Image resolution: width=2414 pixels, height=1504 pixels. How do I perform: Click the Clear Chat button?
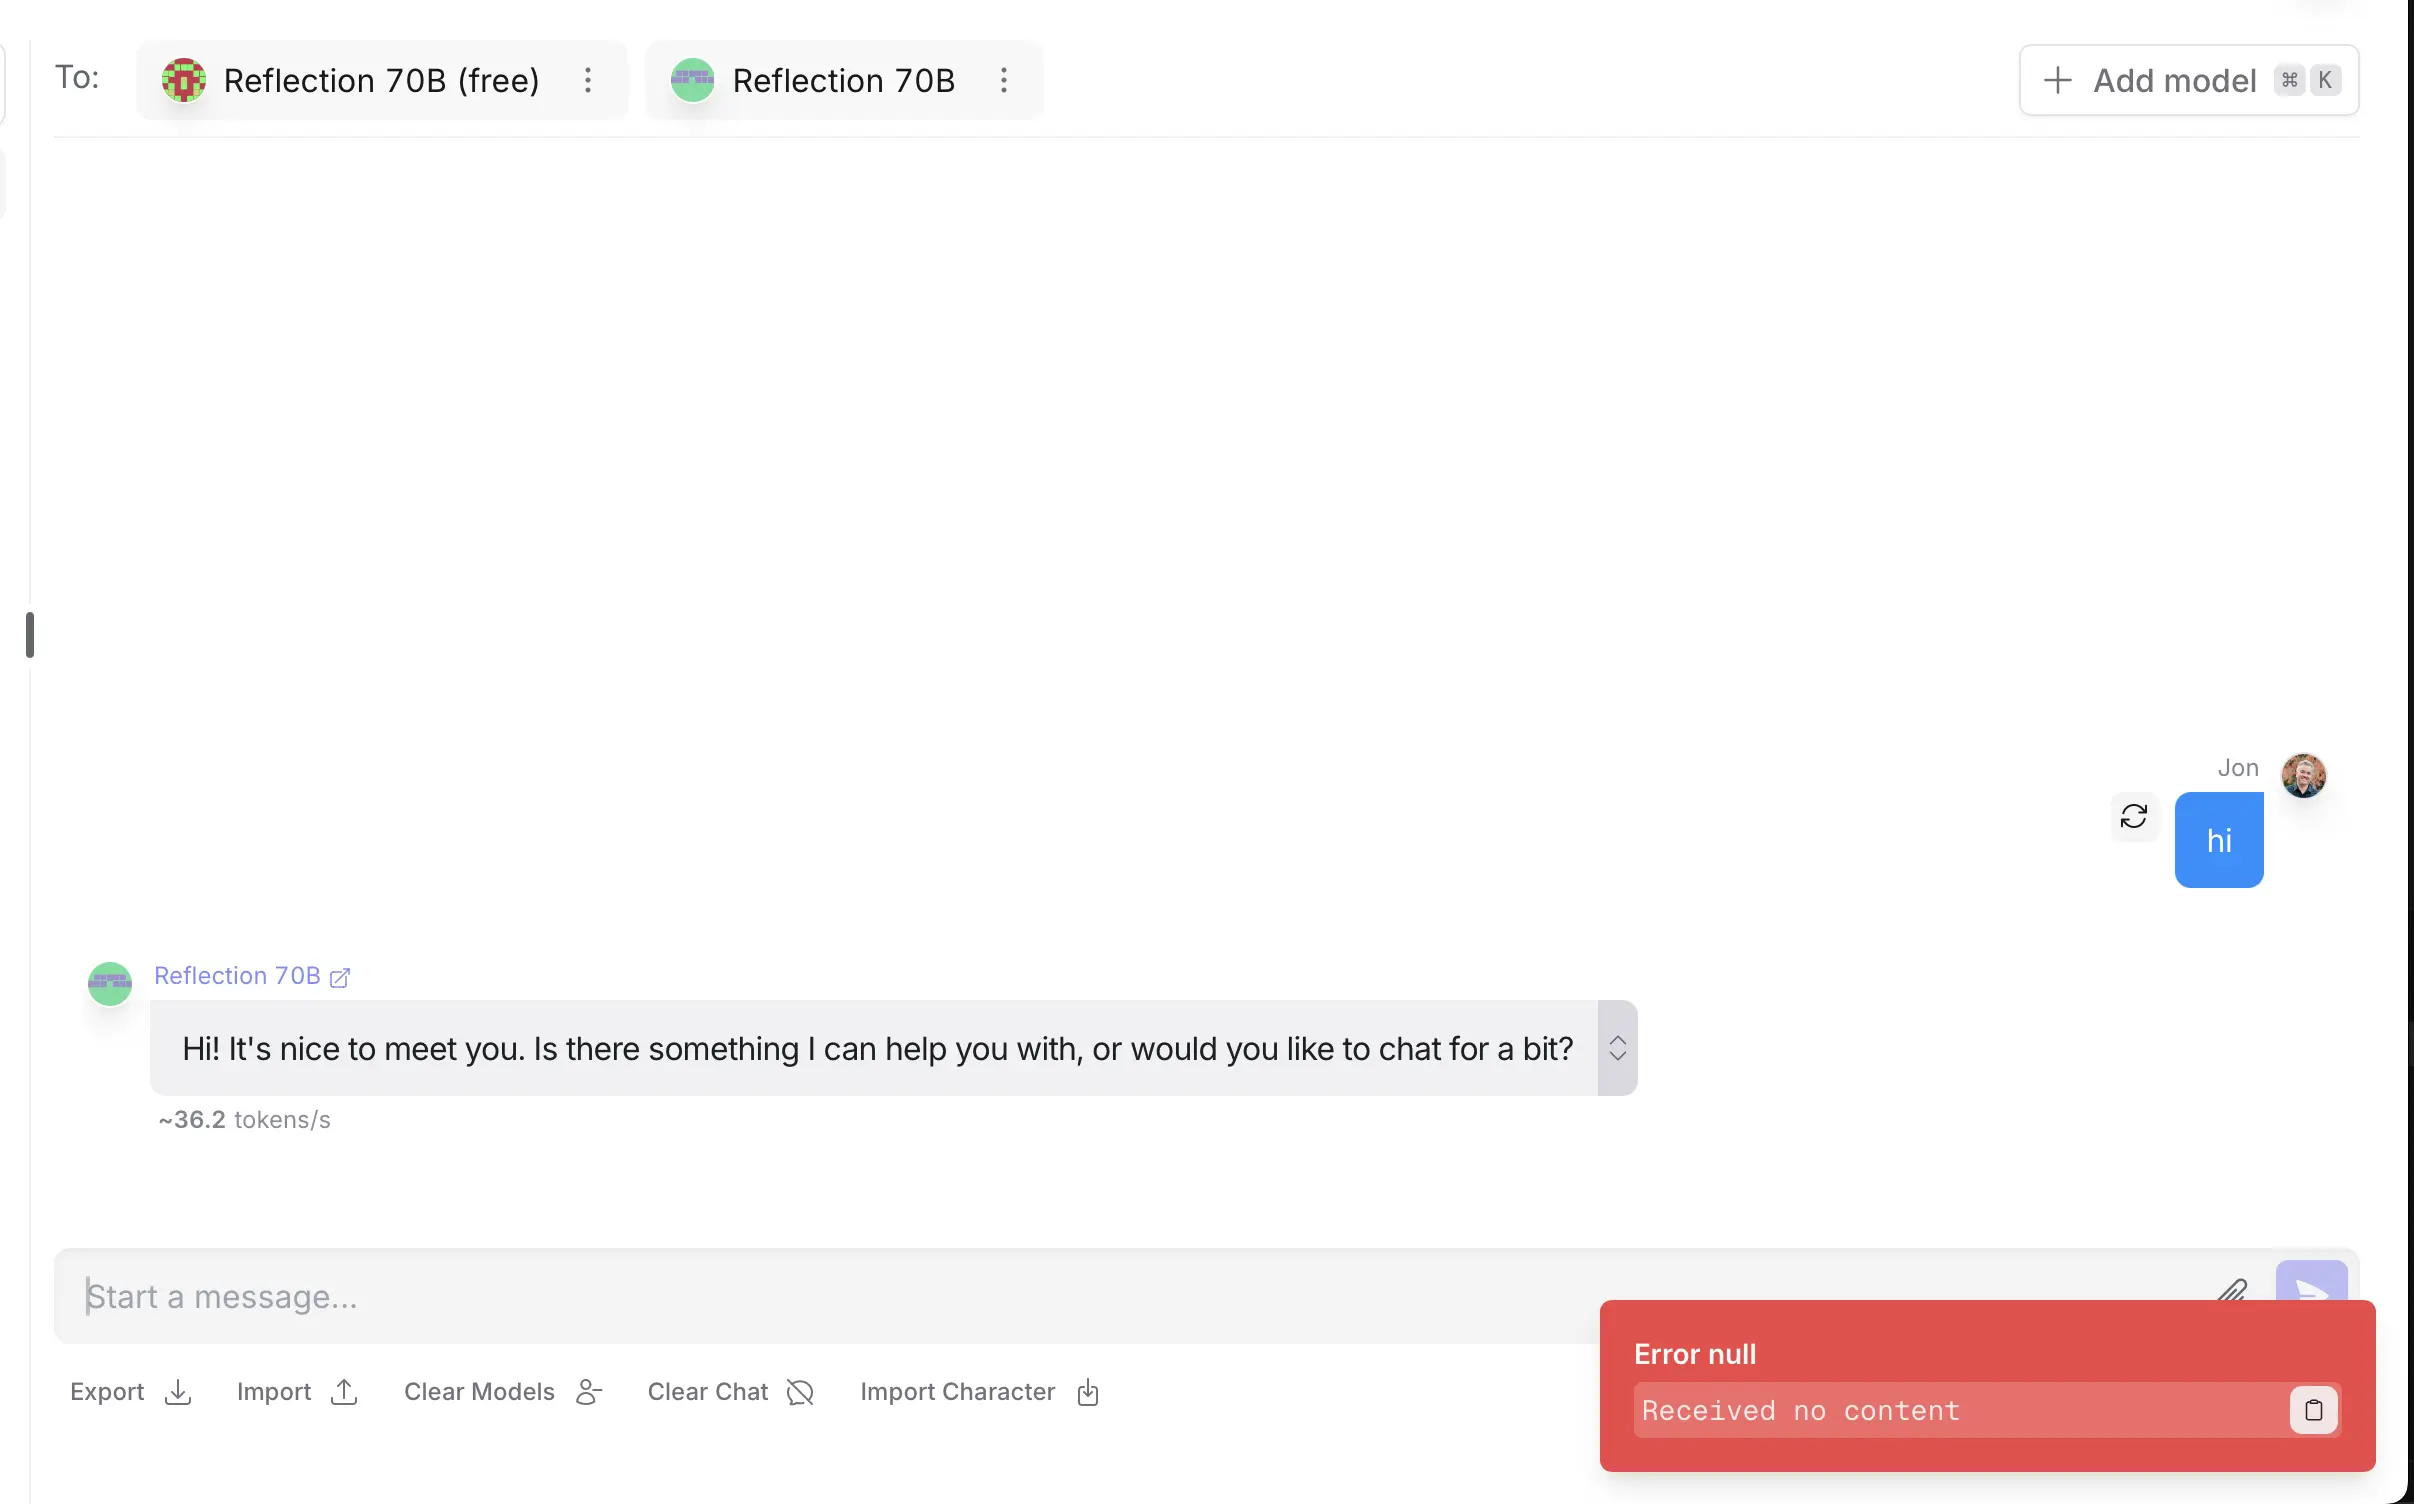pyautogui.click(x=731, y=1391)
